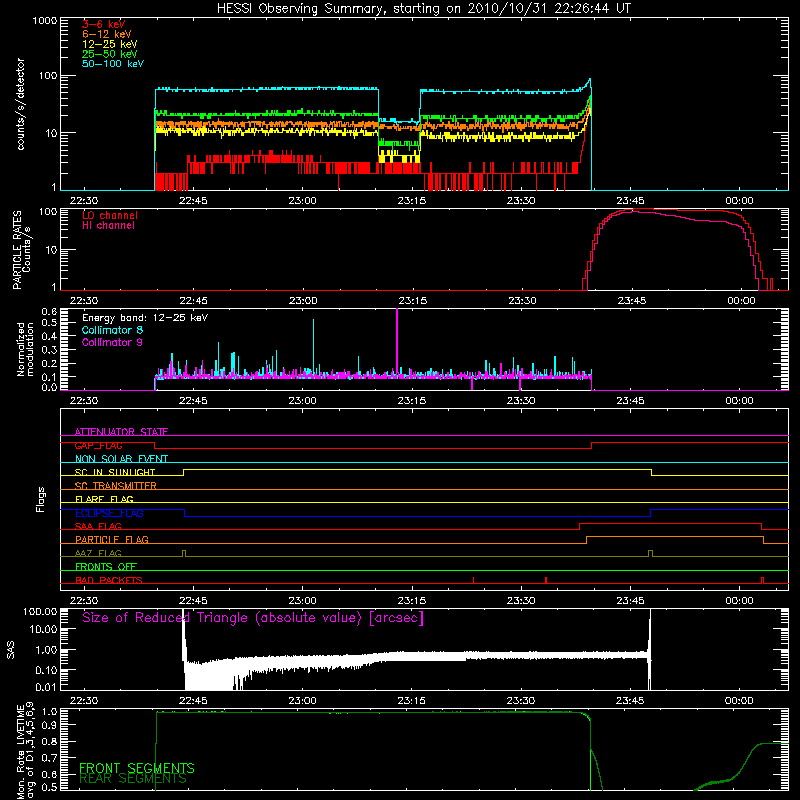The height and width of the screenshot is (800, 800).
Task: Click the 'Energy band: 12-25 keV' annotation
Action: 145,318
